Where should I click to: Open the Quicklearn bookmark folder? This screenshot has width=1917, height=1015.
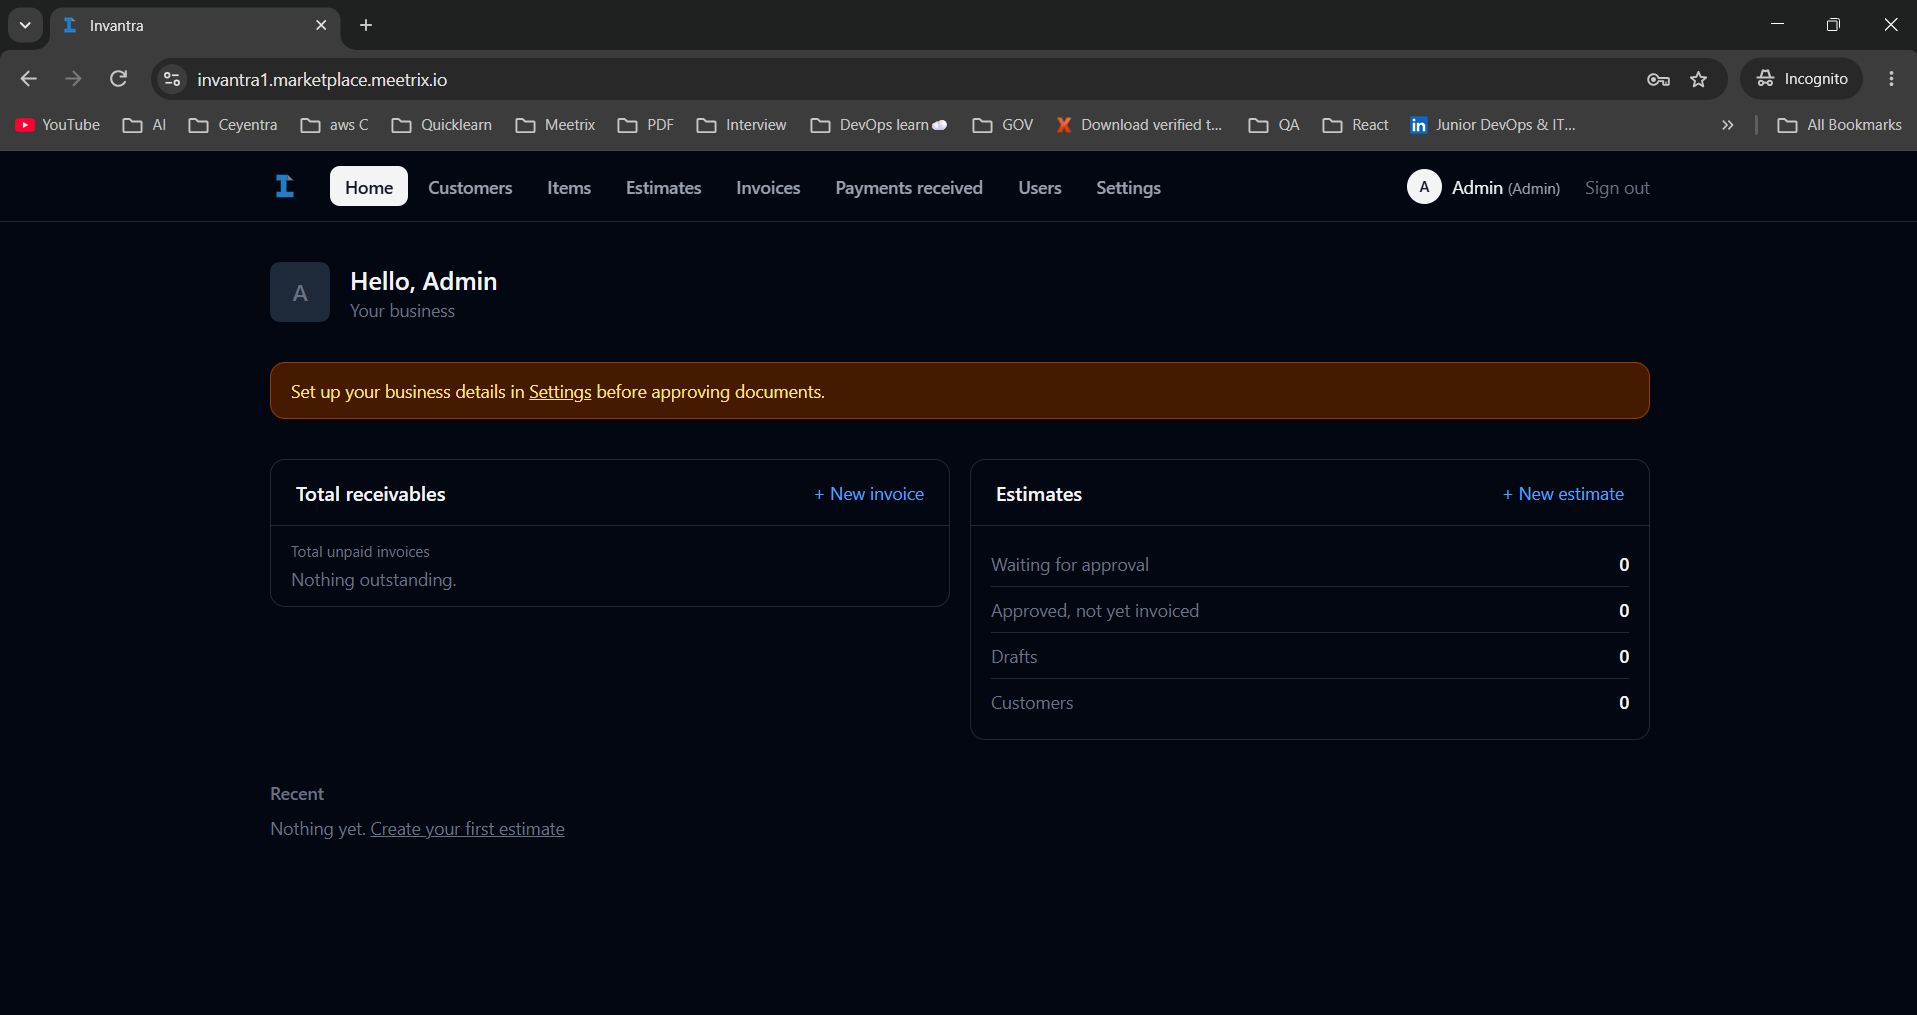[442, 125]
